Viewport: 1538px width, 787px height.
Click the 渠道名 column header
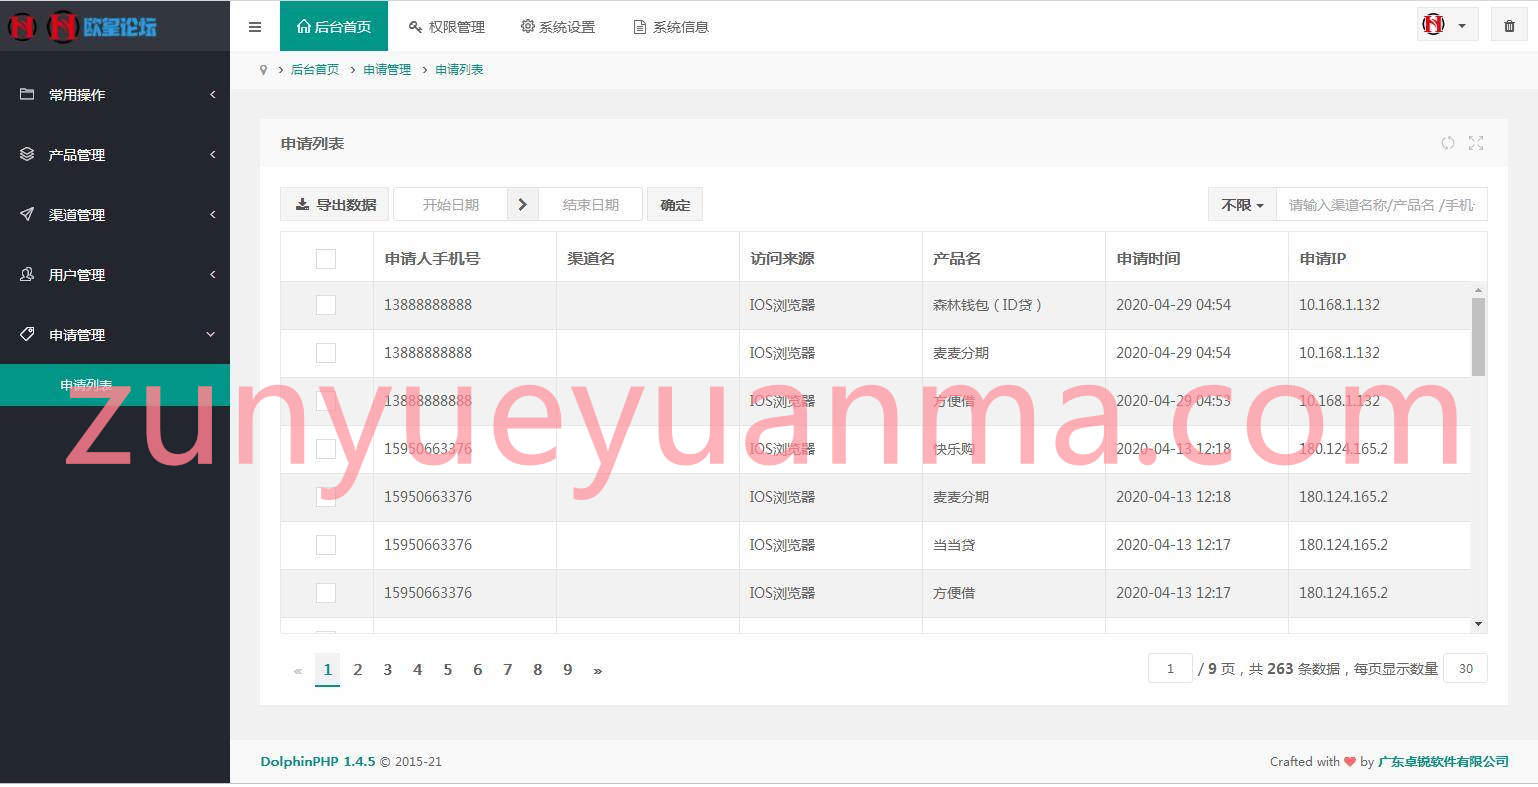pyautogui.click(x=591, y=258)
